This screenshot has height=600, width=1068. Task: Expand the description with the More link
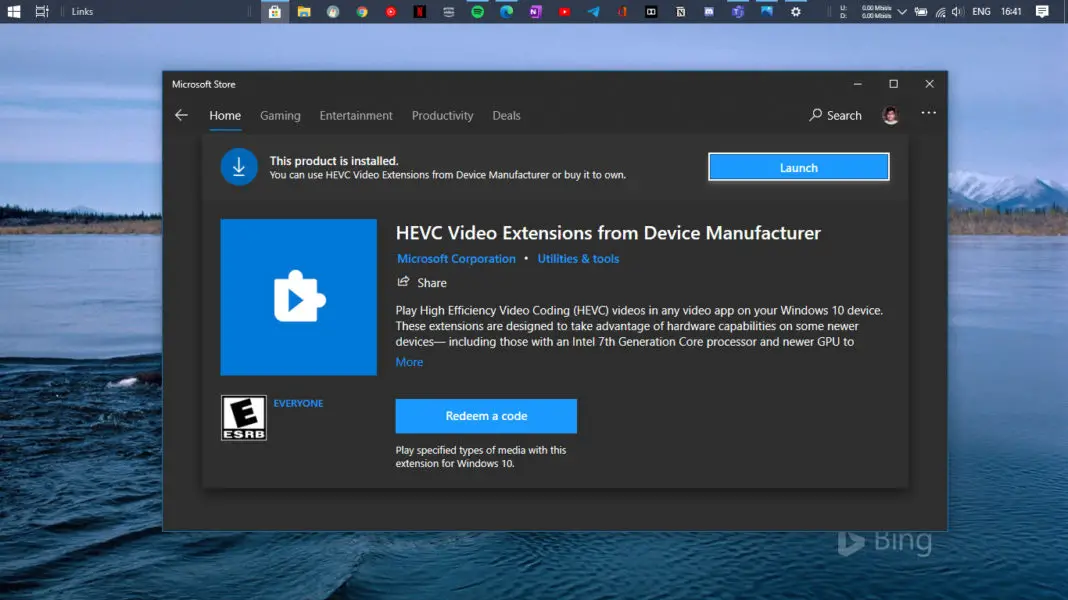click(x=409, y=361)
